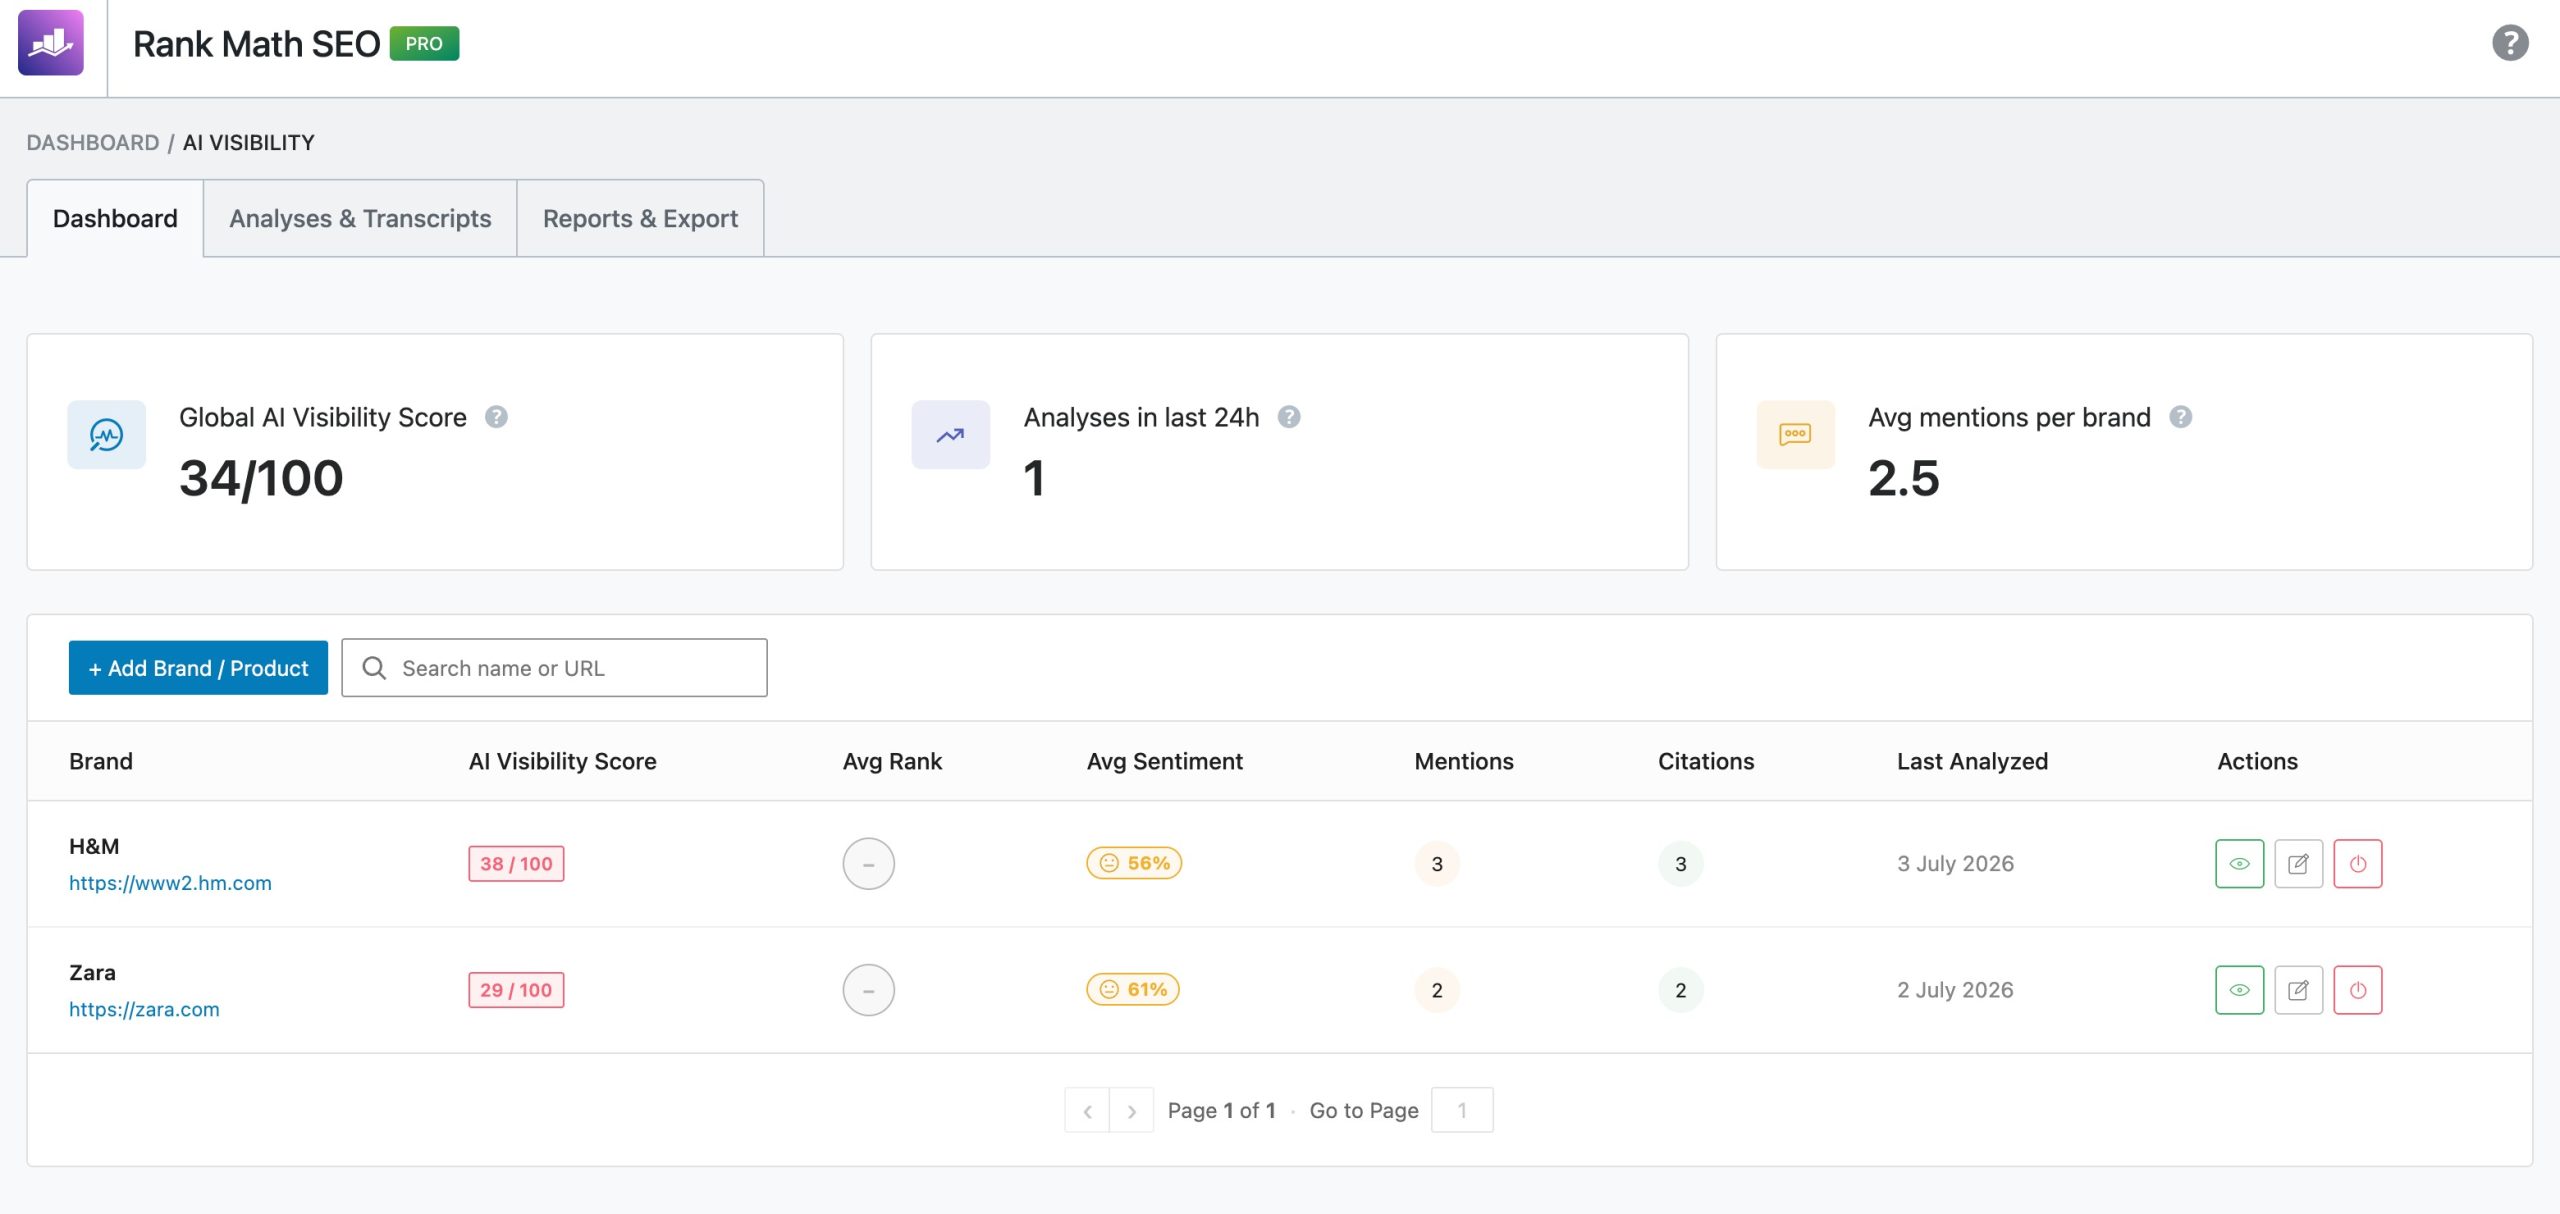
Task: View Zara brand details with eye icon
Action: (2240, 990)
